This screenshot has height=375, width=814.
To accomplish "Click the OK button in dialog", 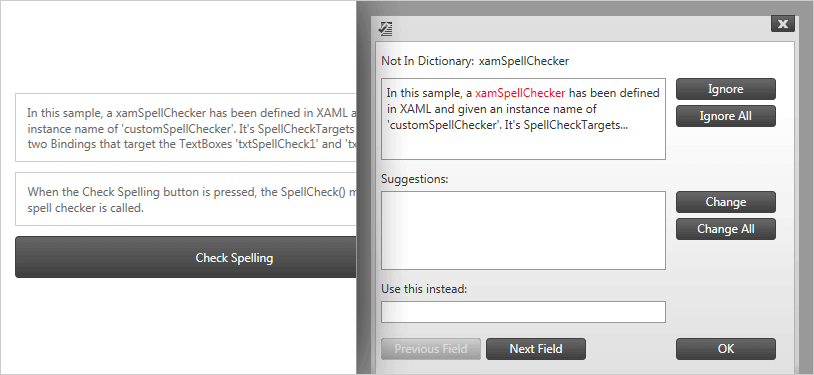I will click(725, 349).
